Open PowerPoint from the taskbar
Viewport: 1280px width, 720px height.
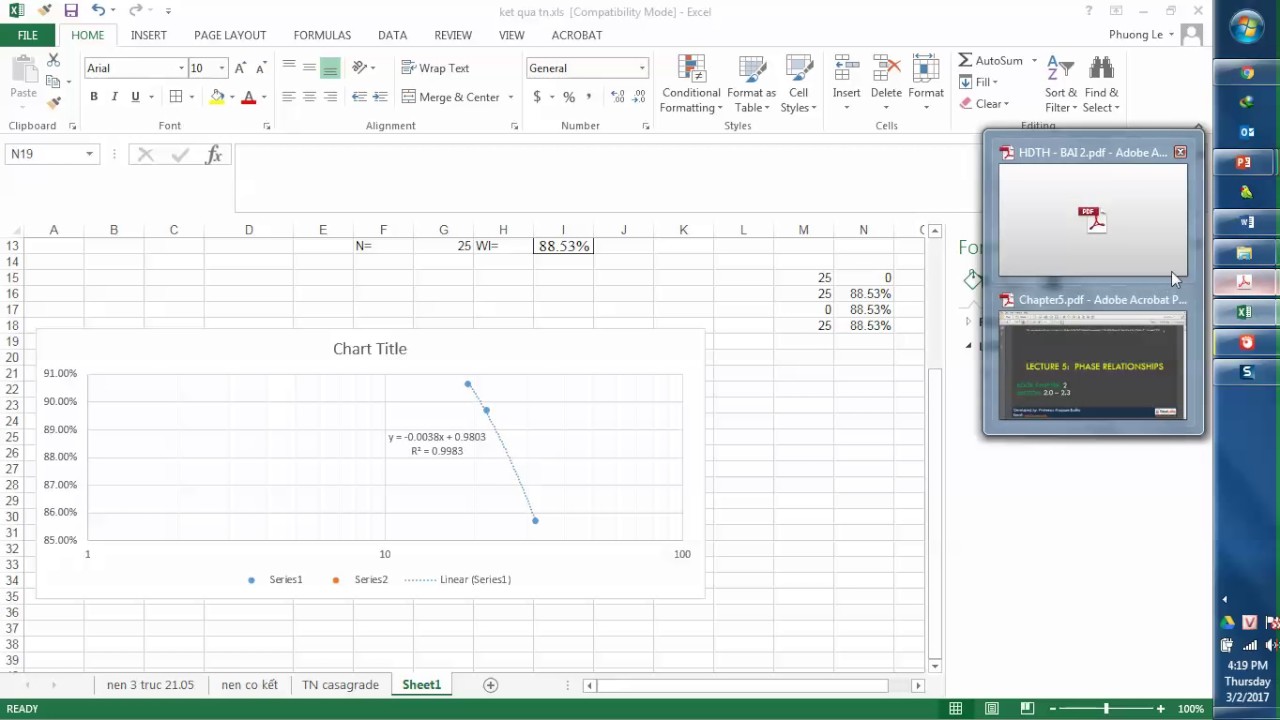(x=1246, y=162)
